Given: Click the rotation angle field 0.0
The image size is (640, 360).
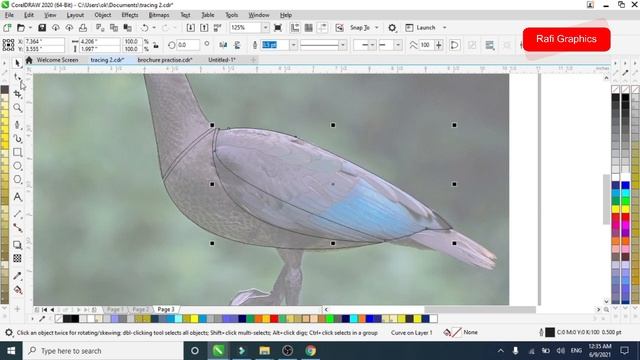Looking at the screenshot, I should (188, 45).
